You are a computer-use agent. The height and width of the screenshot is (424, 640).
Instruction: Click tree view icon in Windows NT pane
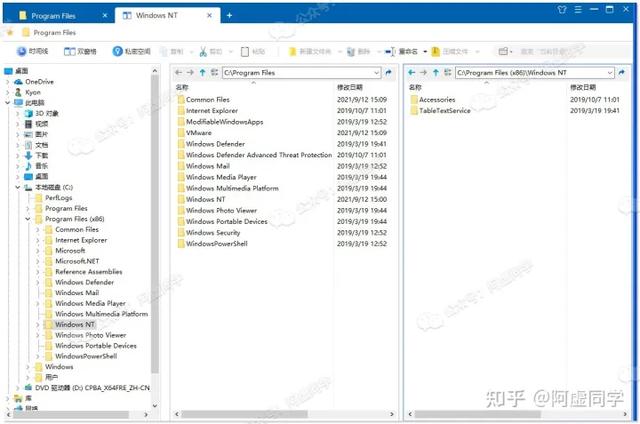coord(447,72)
